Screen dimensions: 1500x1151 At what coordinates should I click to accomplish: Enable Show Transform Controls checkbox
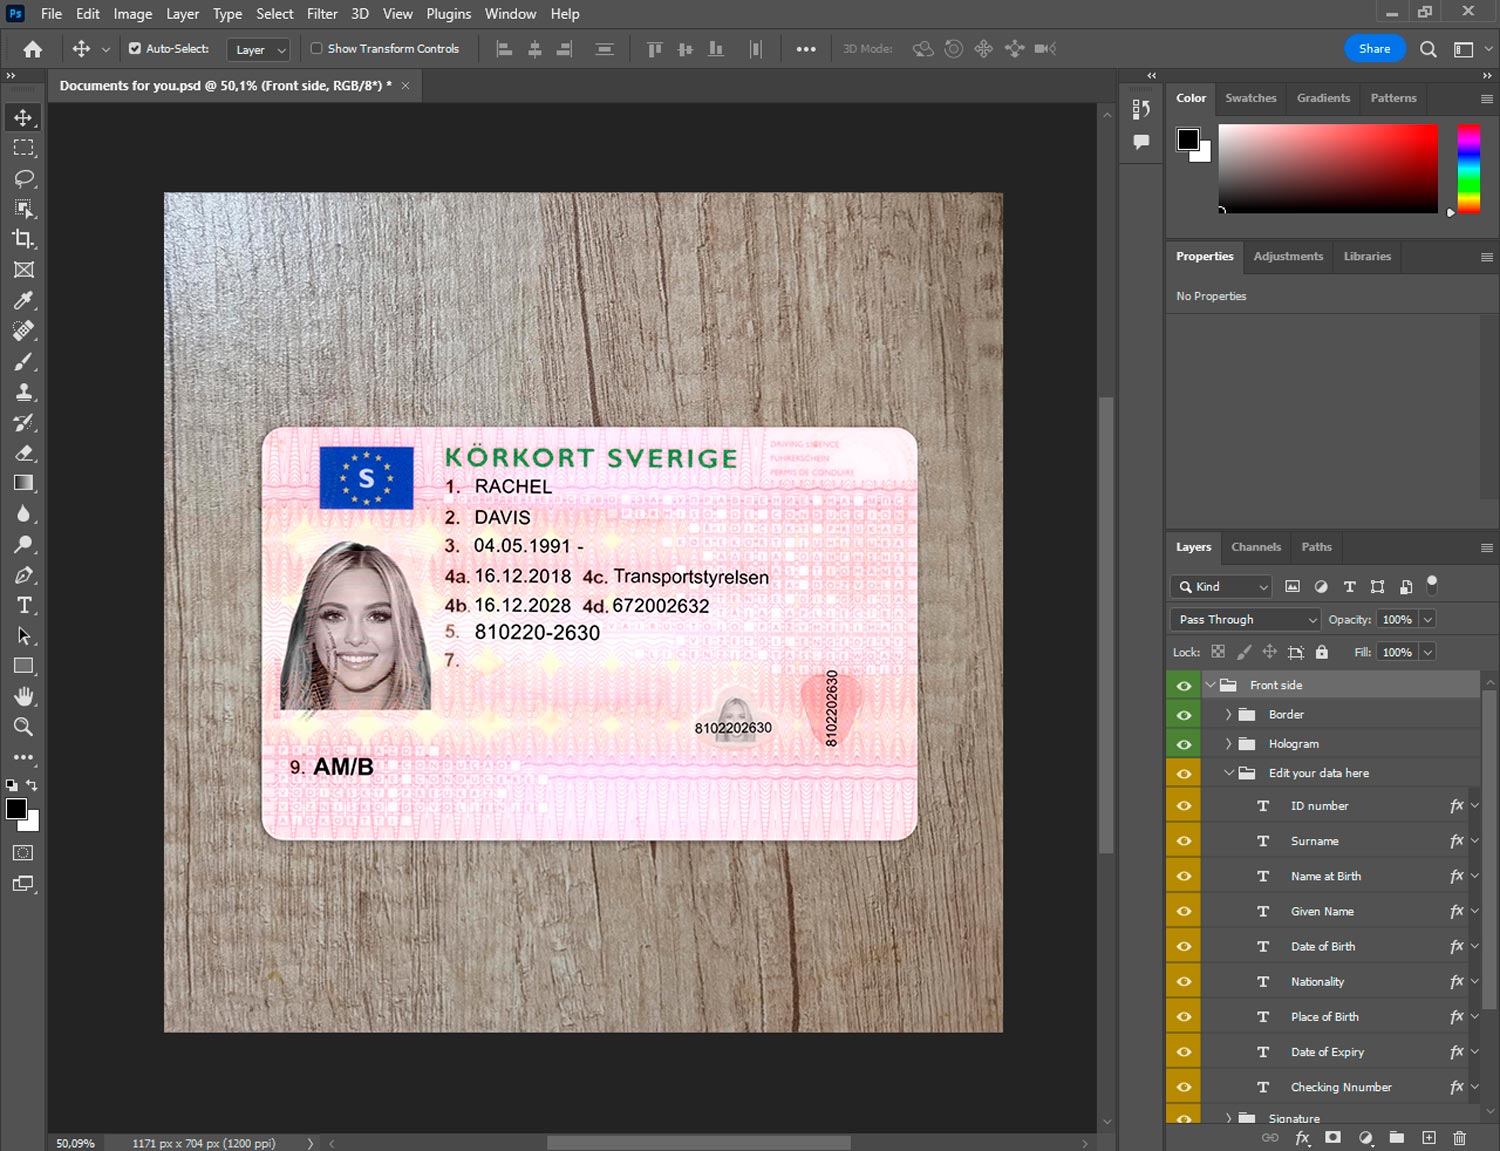tap(316, 48)
